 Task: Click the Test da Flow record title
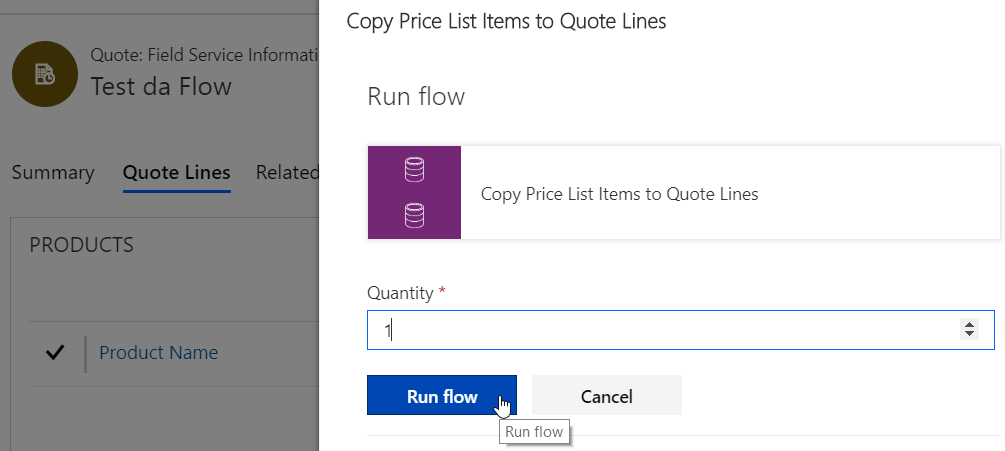pos(161,86)
